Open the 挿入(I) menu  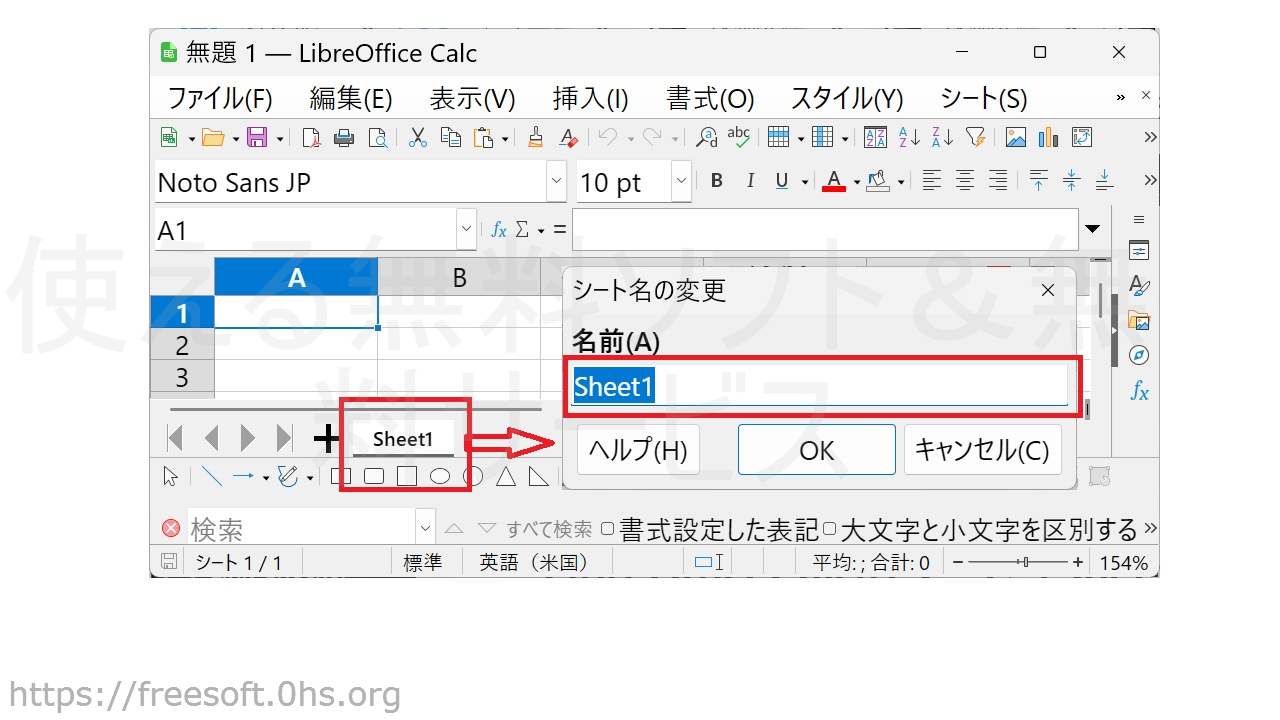[x=590, y=99]
